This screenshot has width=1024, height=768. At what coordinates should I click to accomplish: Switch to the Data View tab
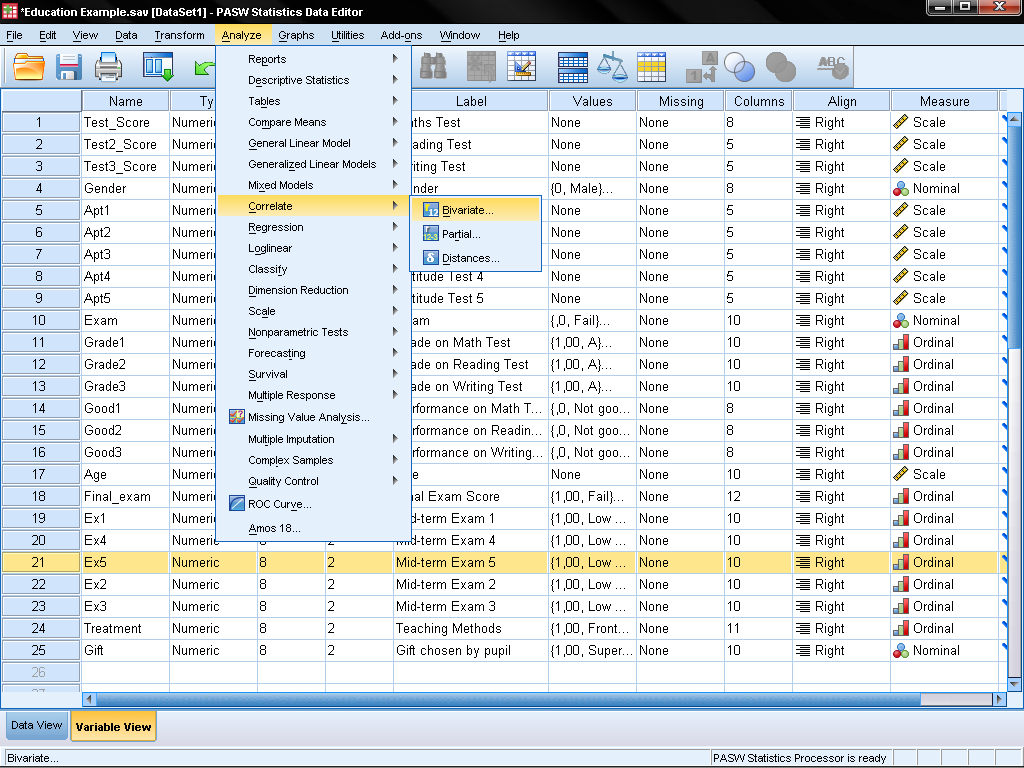(x=36, y=726)
